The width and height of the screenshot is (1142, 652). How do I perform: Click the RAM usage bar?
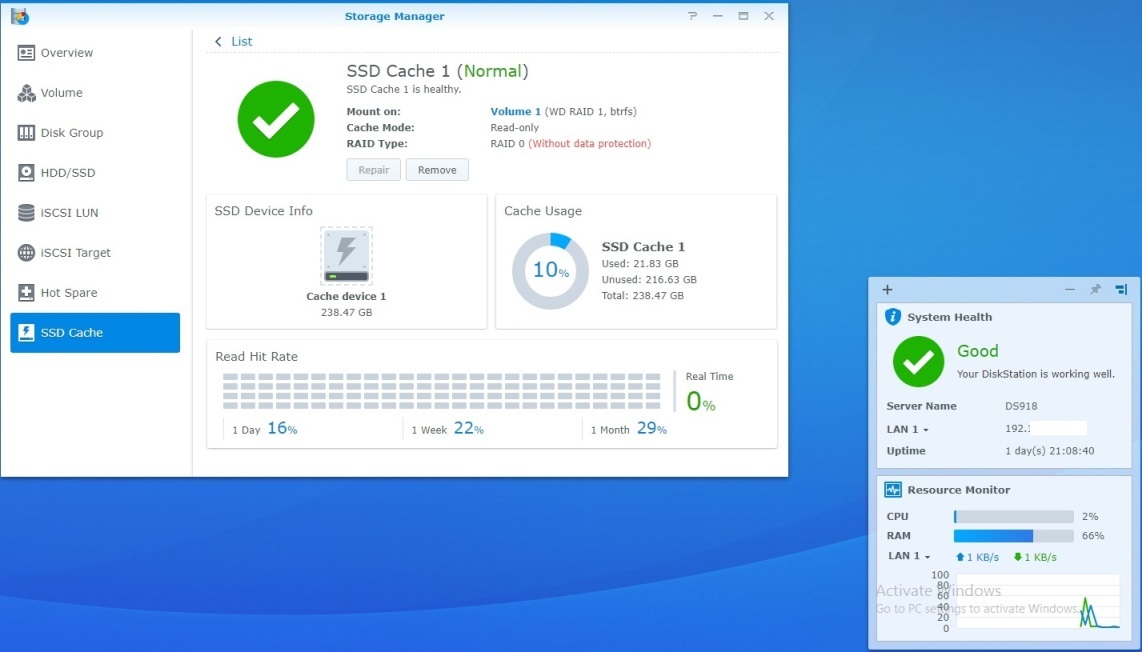(1014, 535)
